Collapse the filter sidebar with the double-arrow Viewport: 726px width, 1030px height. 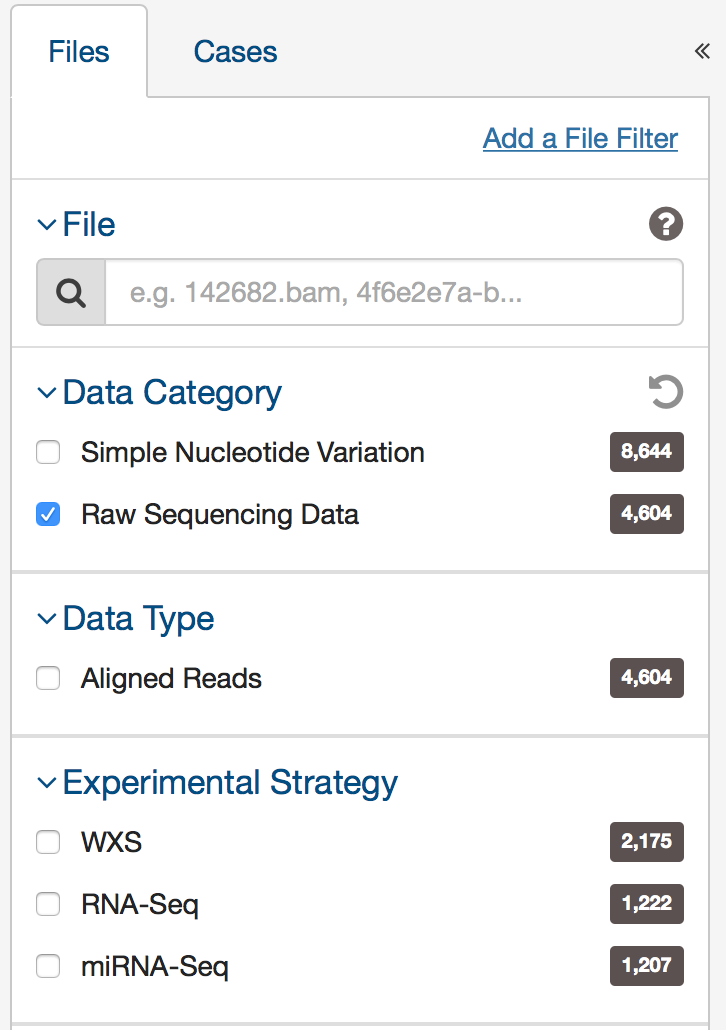[701, 50]
